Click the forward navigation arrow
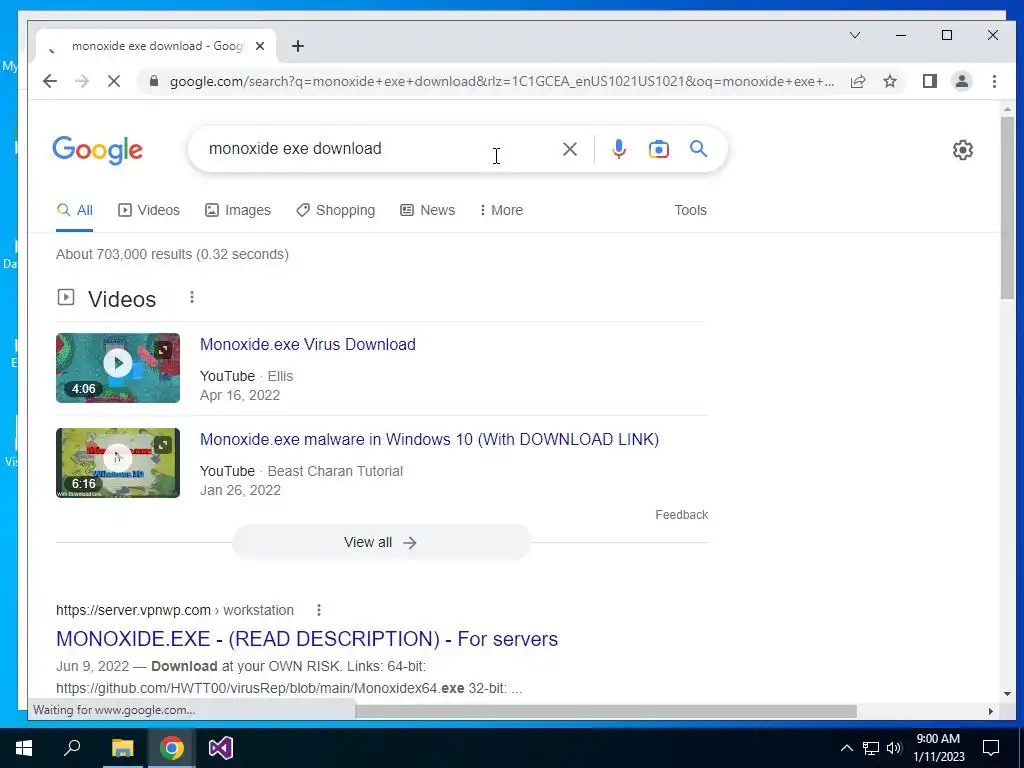This screenshot has height=768, width=1024. click(82, 81)
